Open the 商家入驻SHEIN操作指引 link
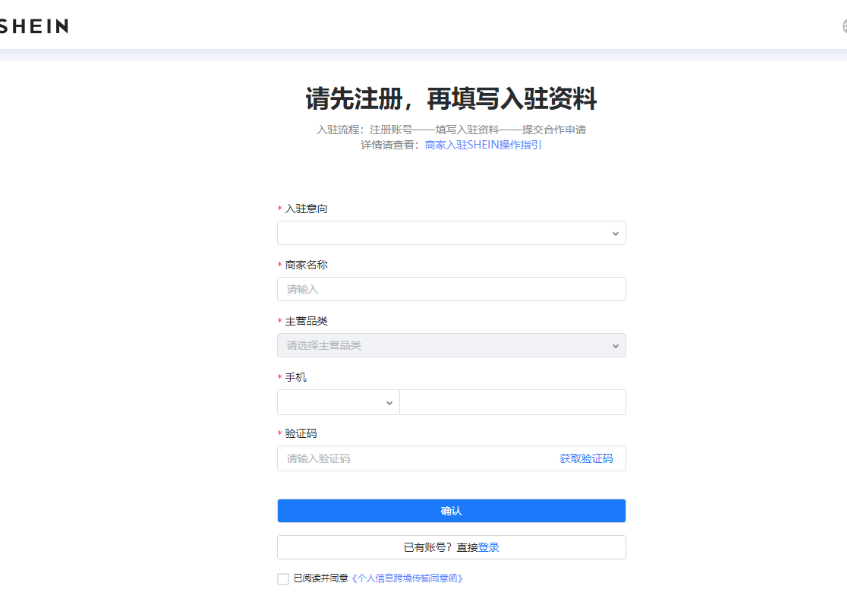 point(483,145)
